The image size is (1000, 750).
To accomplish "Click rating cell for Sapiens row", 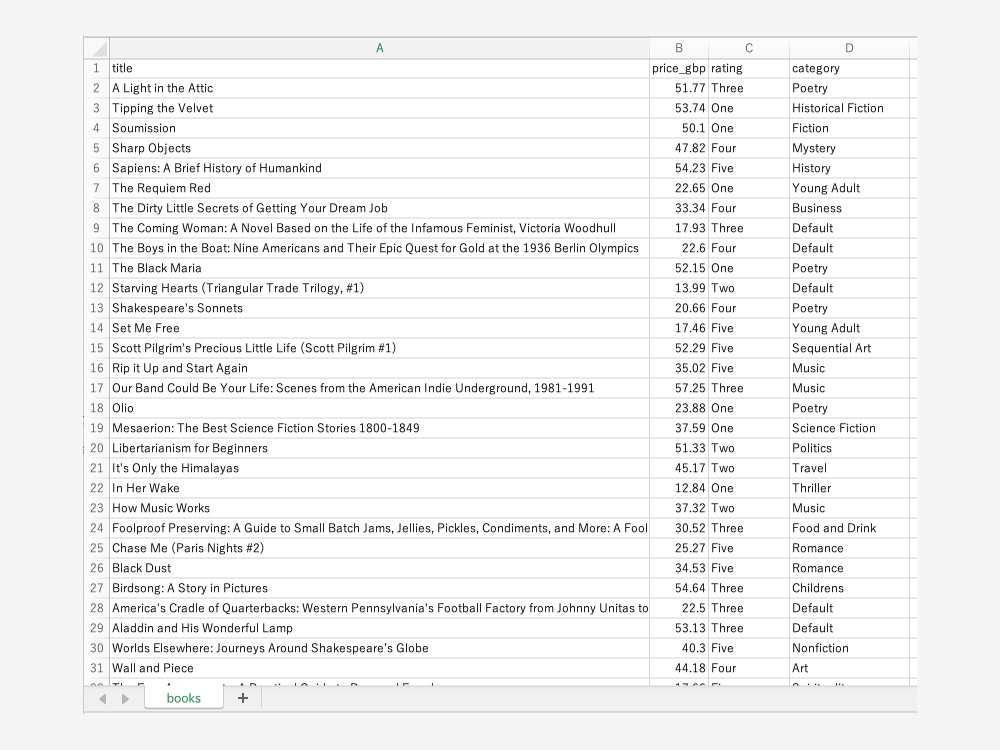I will (749, 168).
